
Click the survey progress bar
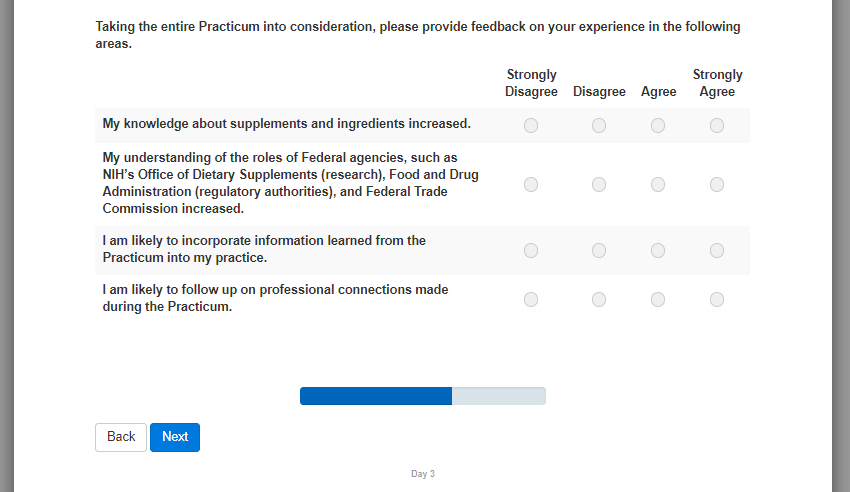pyautogui.click(x=423, y=396)
